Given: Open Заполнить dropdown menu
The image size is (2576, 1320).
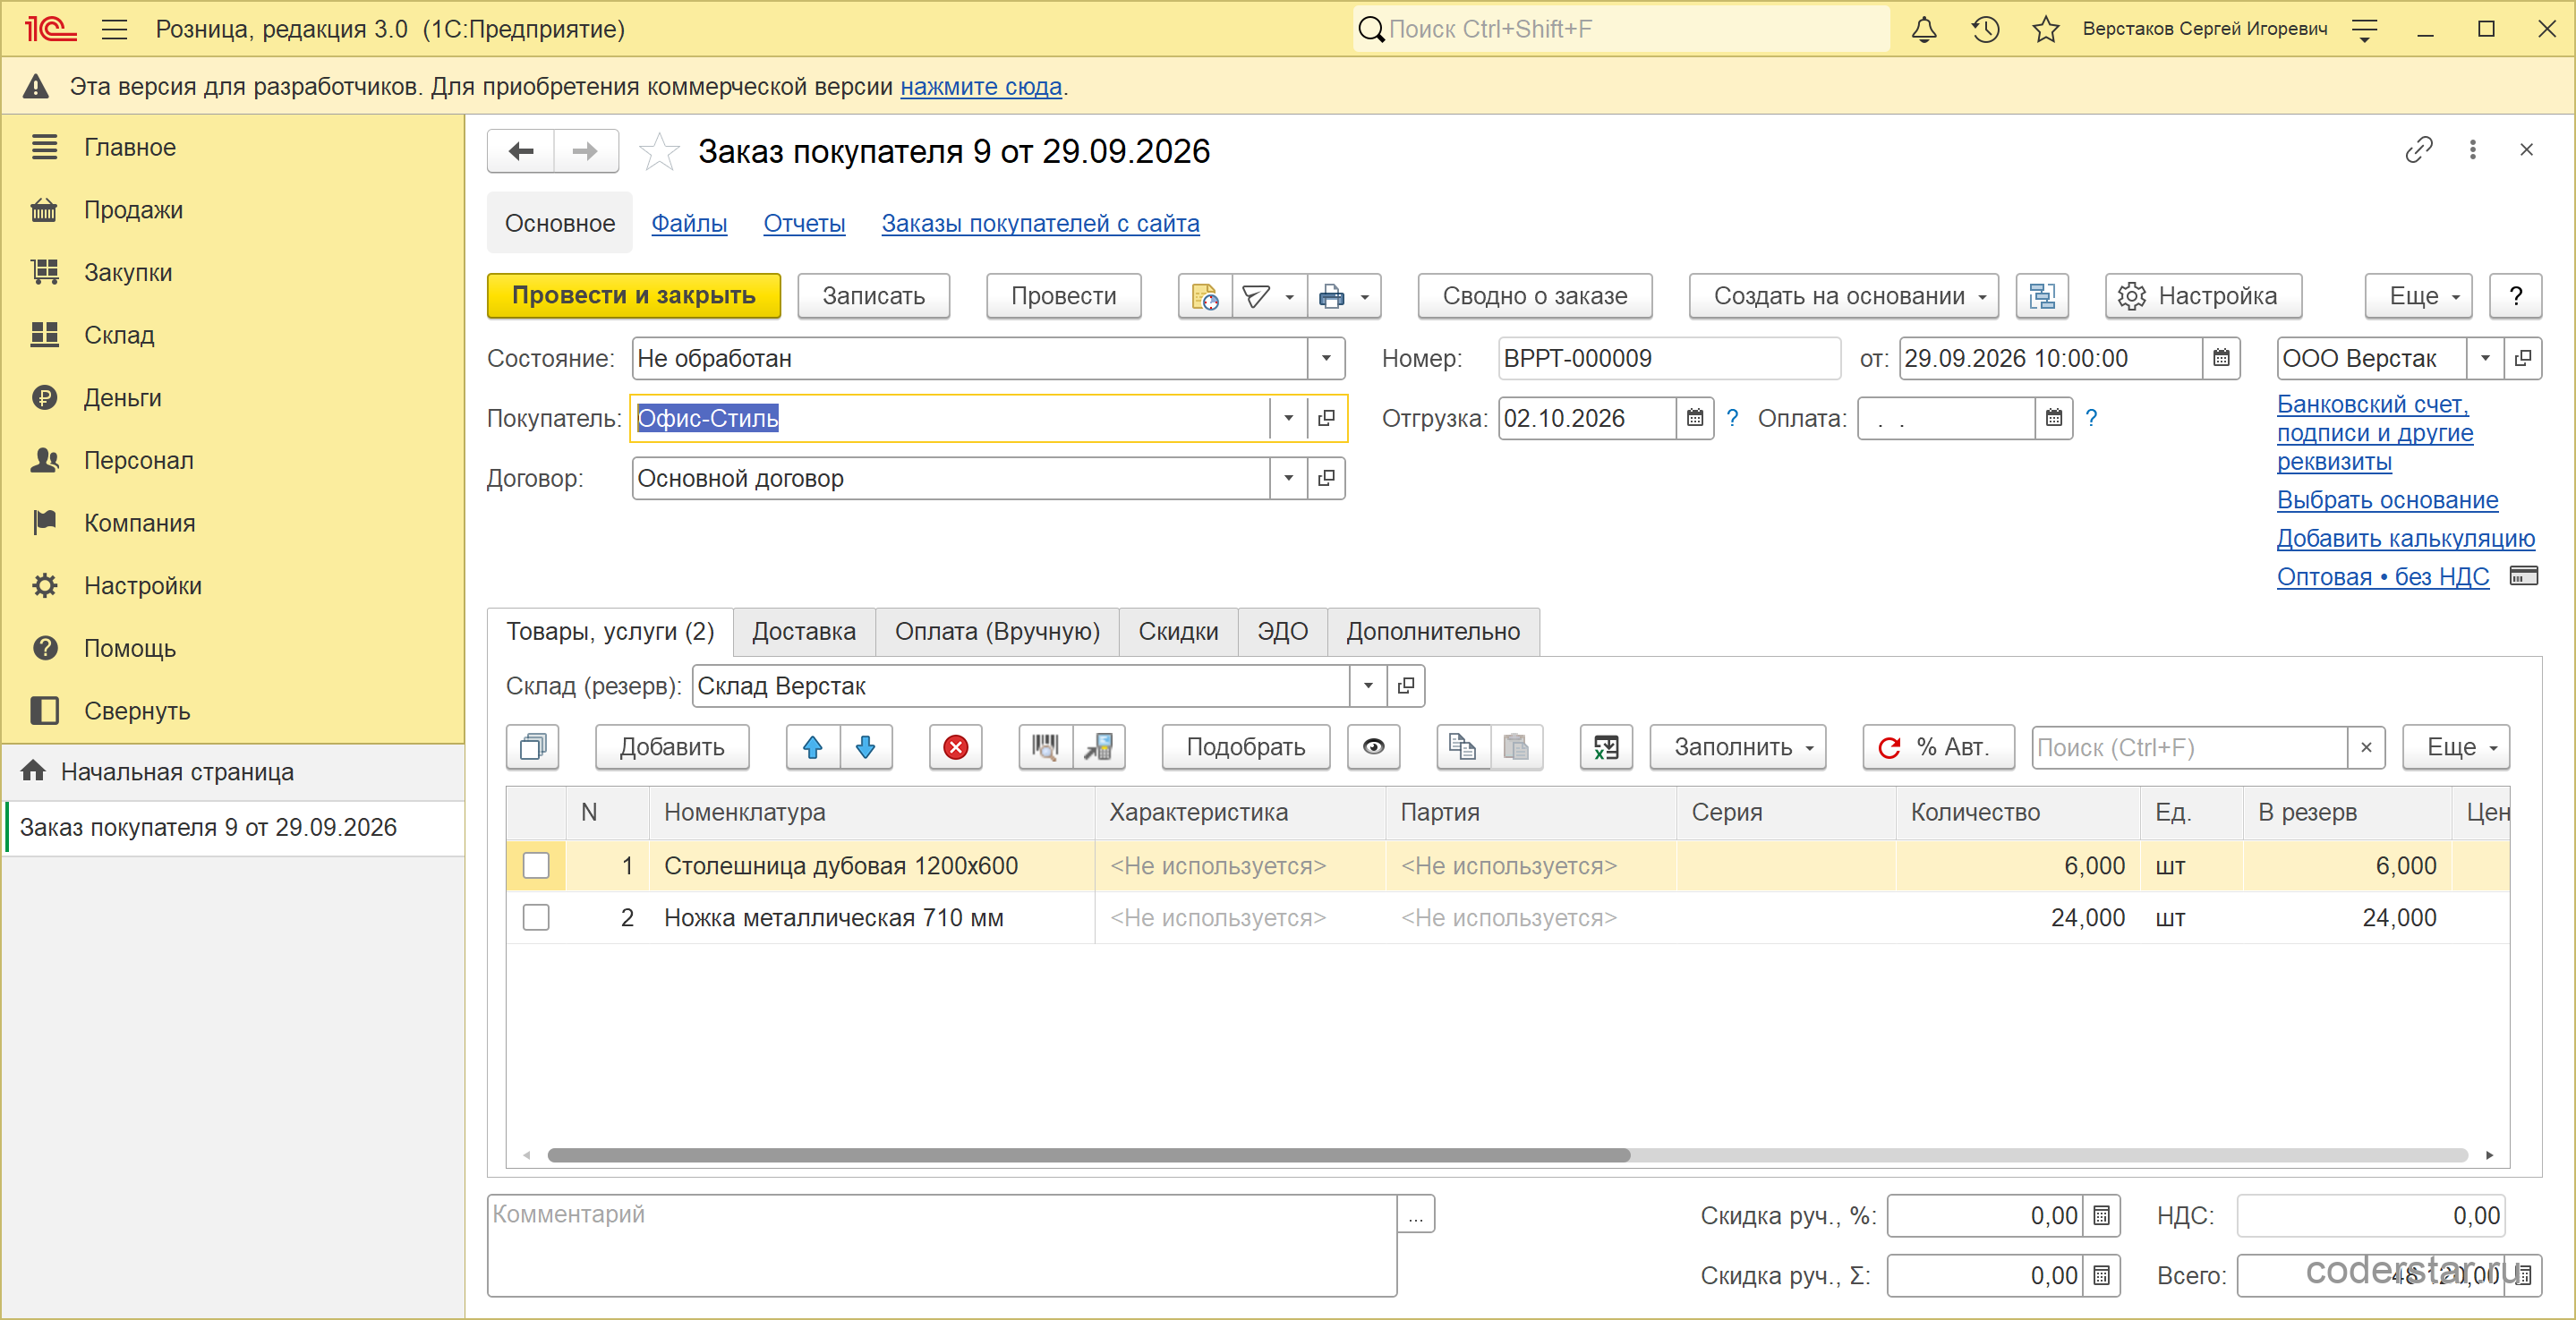Looking at the screenshot, I should tap(1738, 747).
